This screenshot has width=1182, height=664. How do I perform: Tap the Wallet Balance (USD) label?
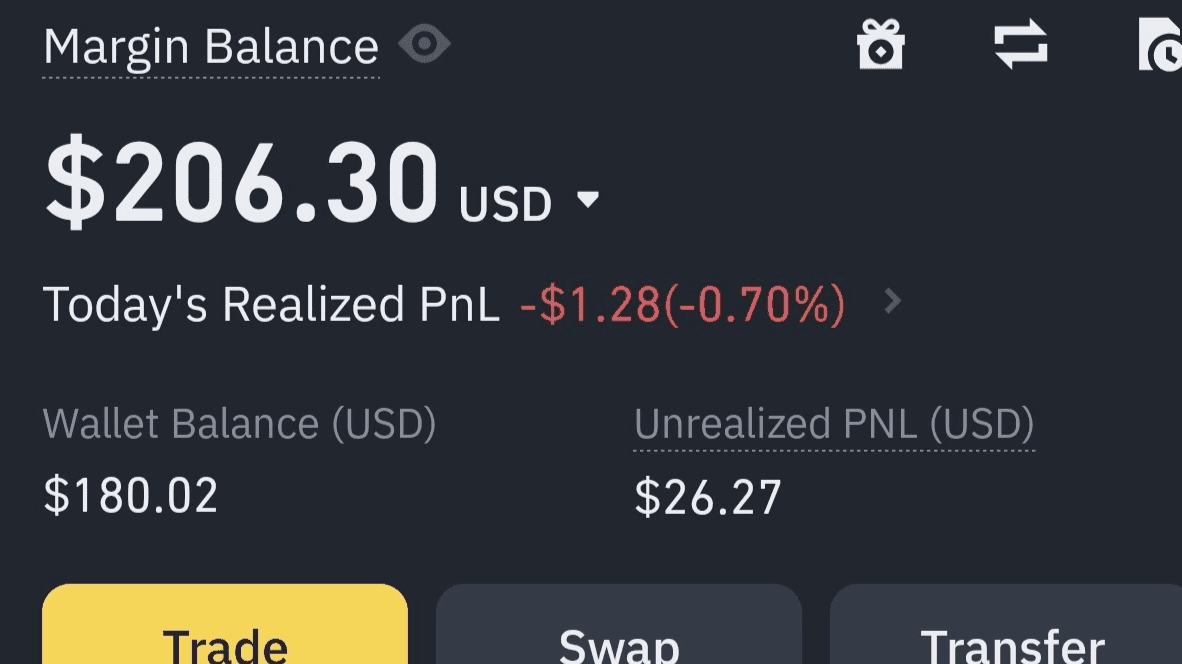239,424
